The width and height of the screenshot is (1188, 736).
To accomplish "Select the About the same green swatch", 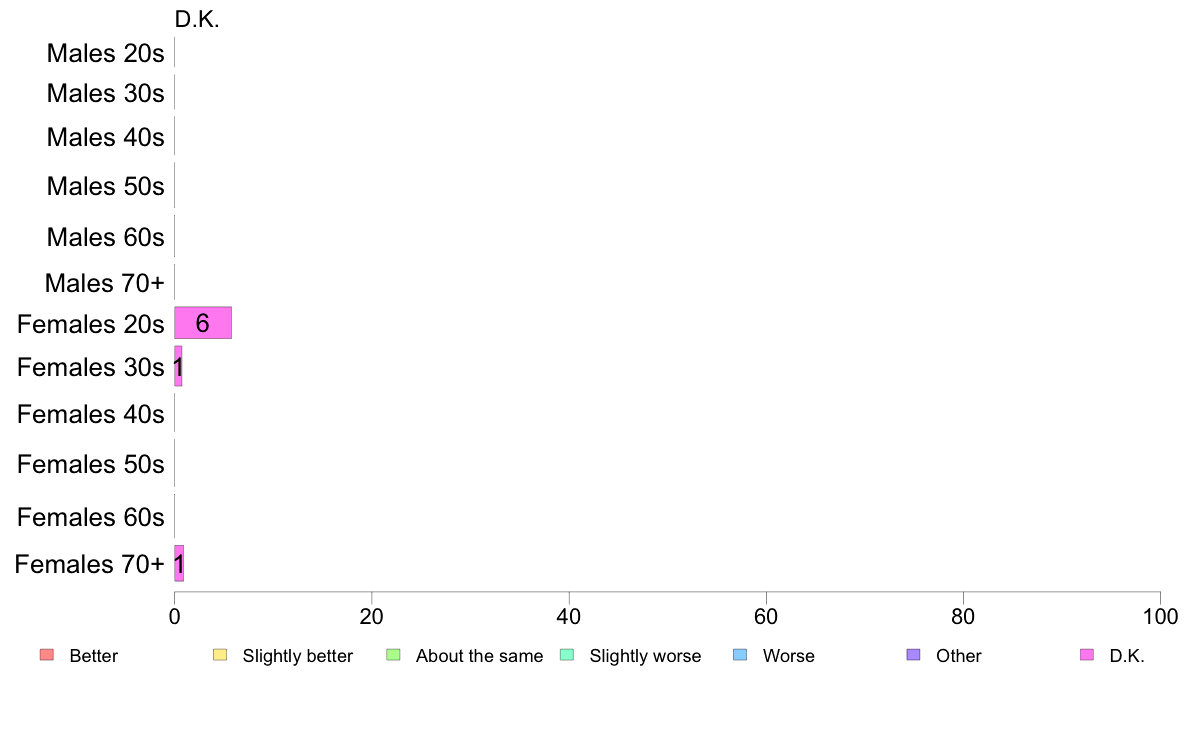I will 393,655.
